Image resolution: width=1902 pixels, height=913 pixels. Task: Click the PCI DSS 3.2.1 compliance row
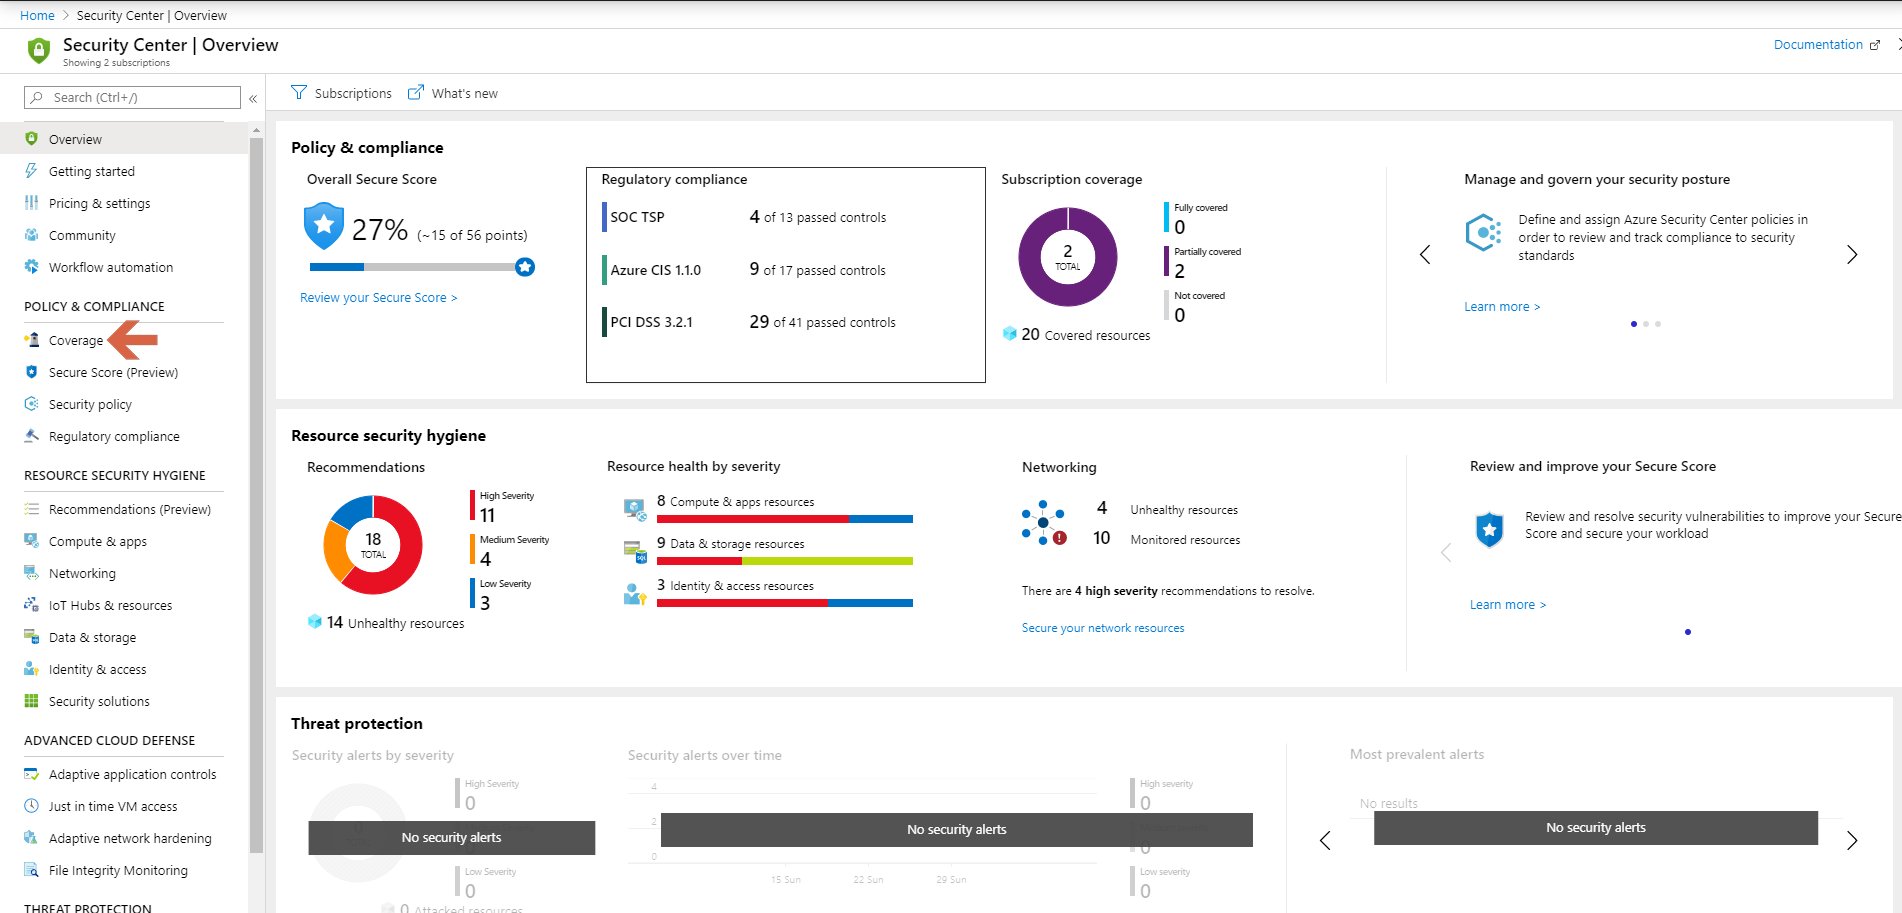tap(749, 322)
